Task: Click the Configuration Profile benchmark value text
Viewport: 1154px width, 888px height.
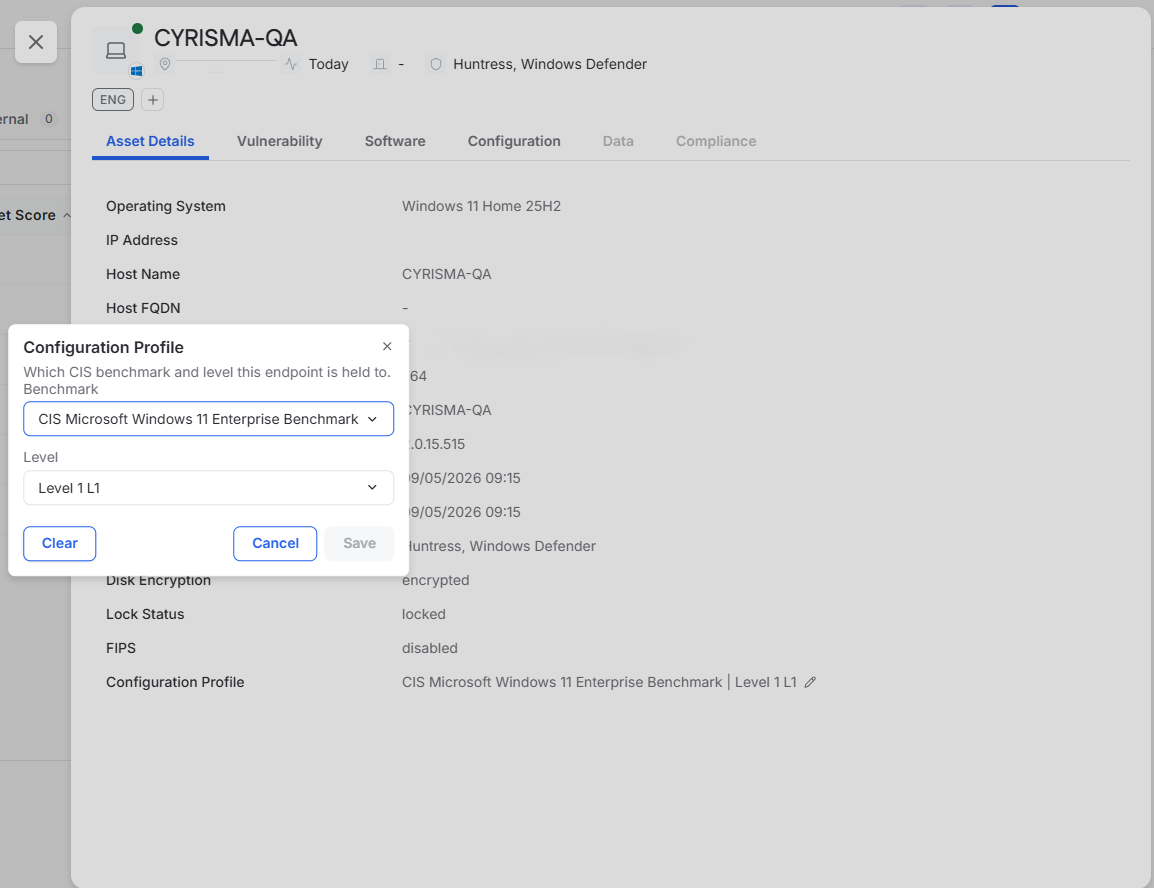Action: coord(599,682)
